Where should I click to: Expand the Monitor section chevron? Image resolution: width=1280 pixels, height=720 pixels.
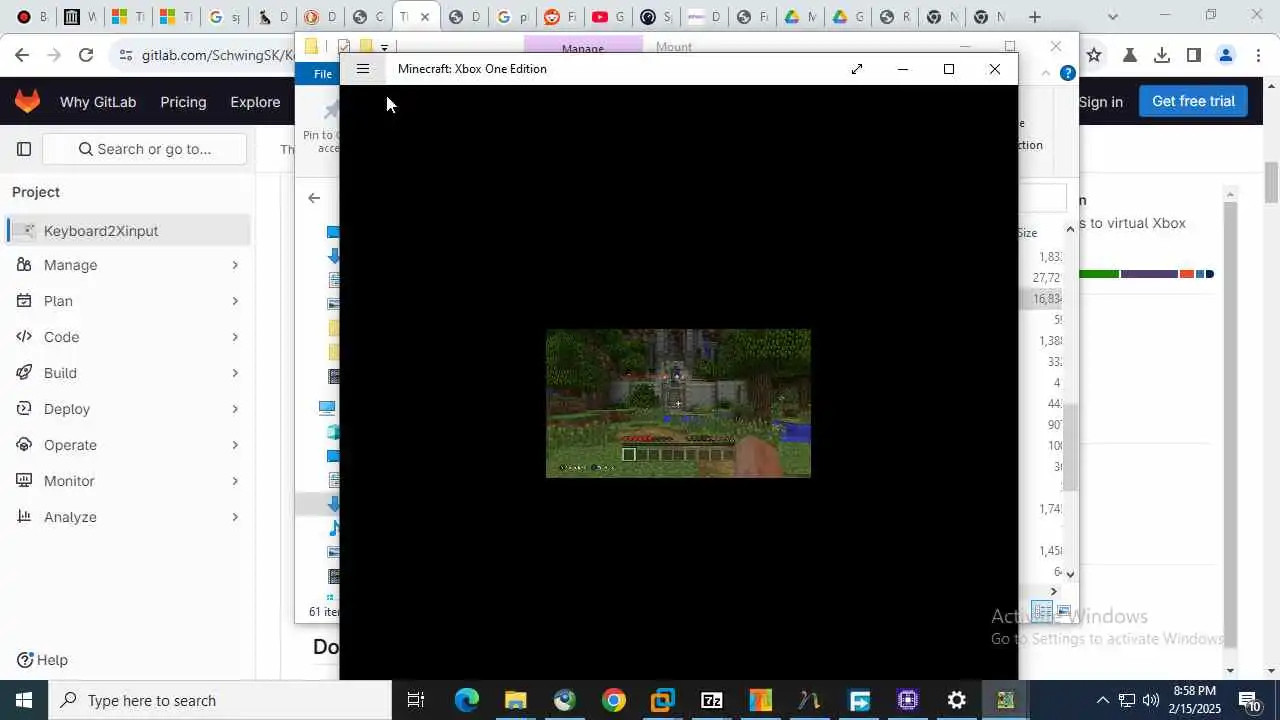(235, 481)
